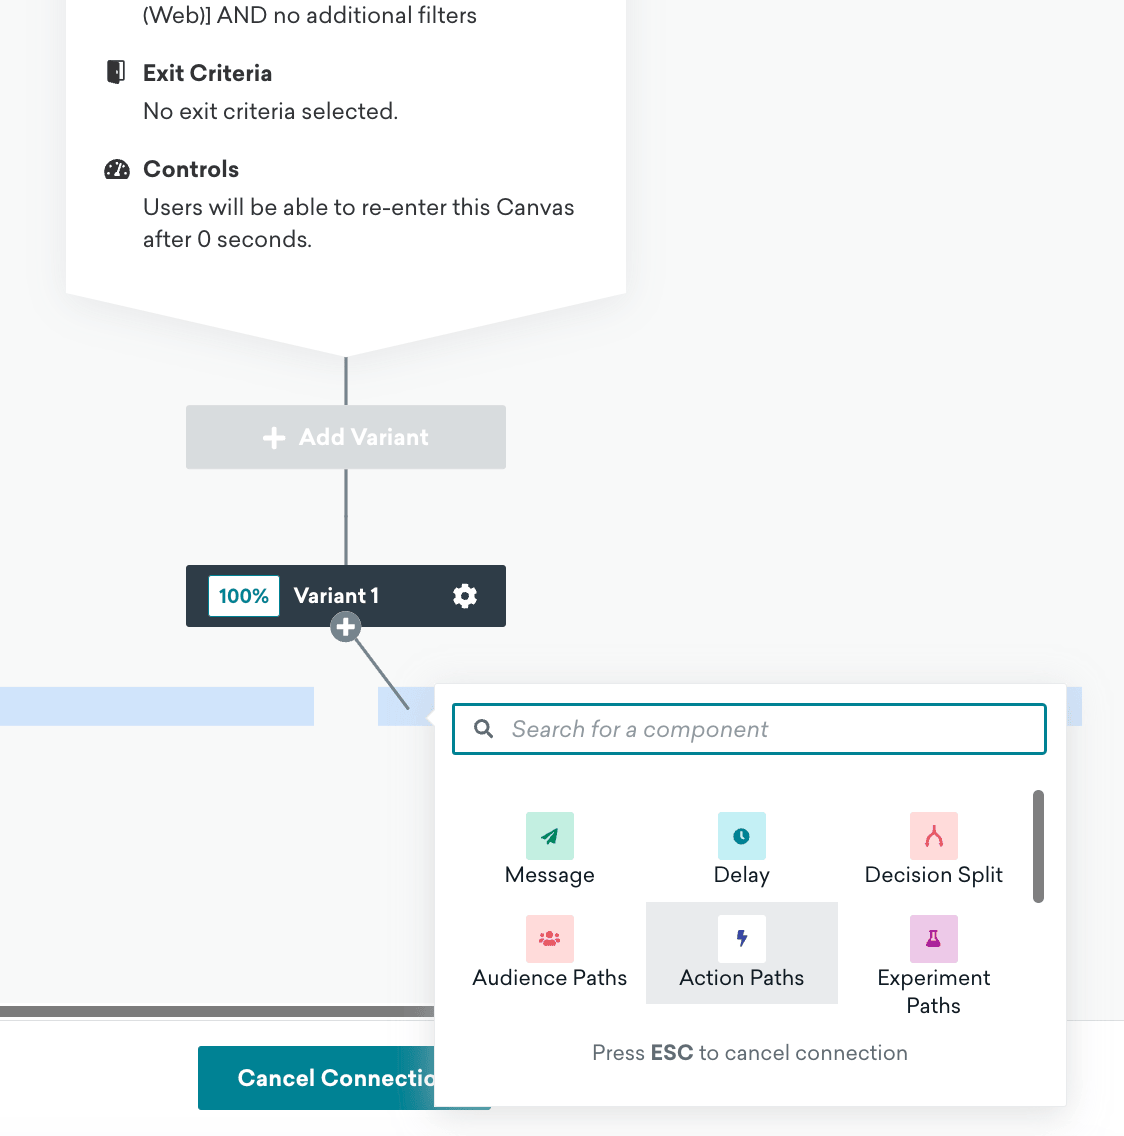Image resolution: width=1124 pixels, height=1136 pixels.
Task: Click the component list vertical scrollbar
Action: 1038,846
